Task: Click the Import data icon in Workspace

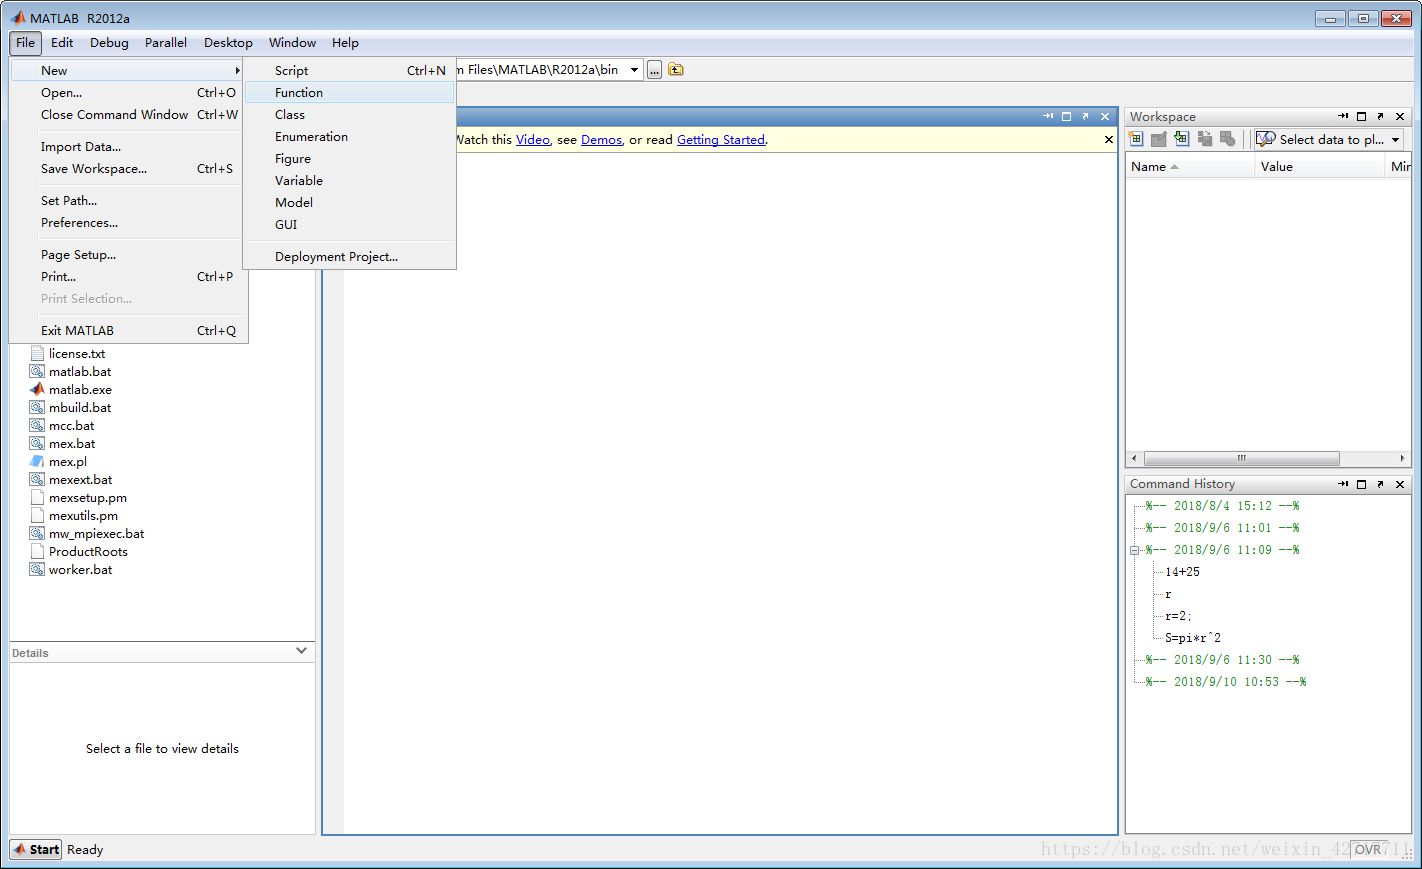Action: [x=1181, y=139]
